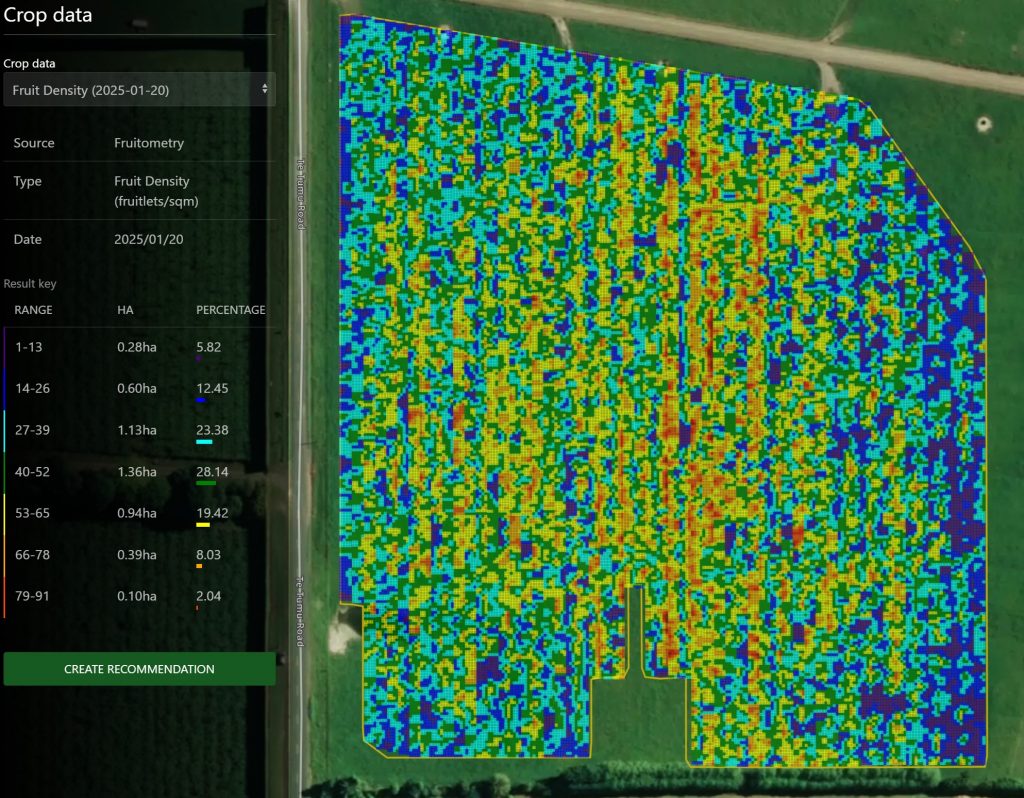Click the 2025/01/20 date value
1024x798 pixels.
[148, 240]
